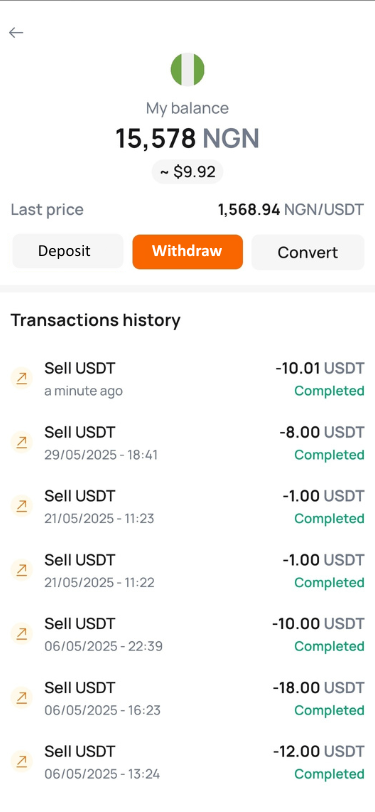The width and height of the screenshot is (375, 812).
Task: Click sell icon for the -18.00 USDT transaction
Action: point(22,698)
